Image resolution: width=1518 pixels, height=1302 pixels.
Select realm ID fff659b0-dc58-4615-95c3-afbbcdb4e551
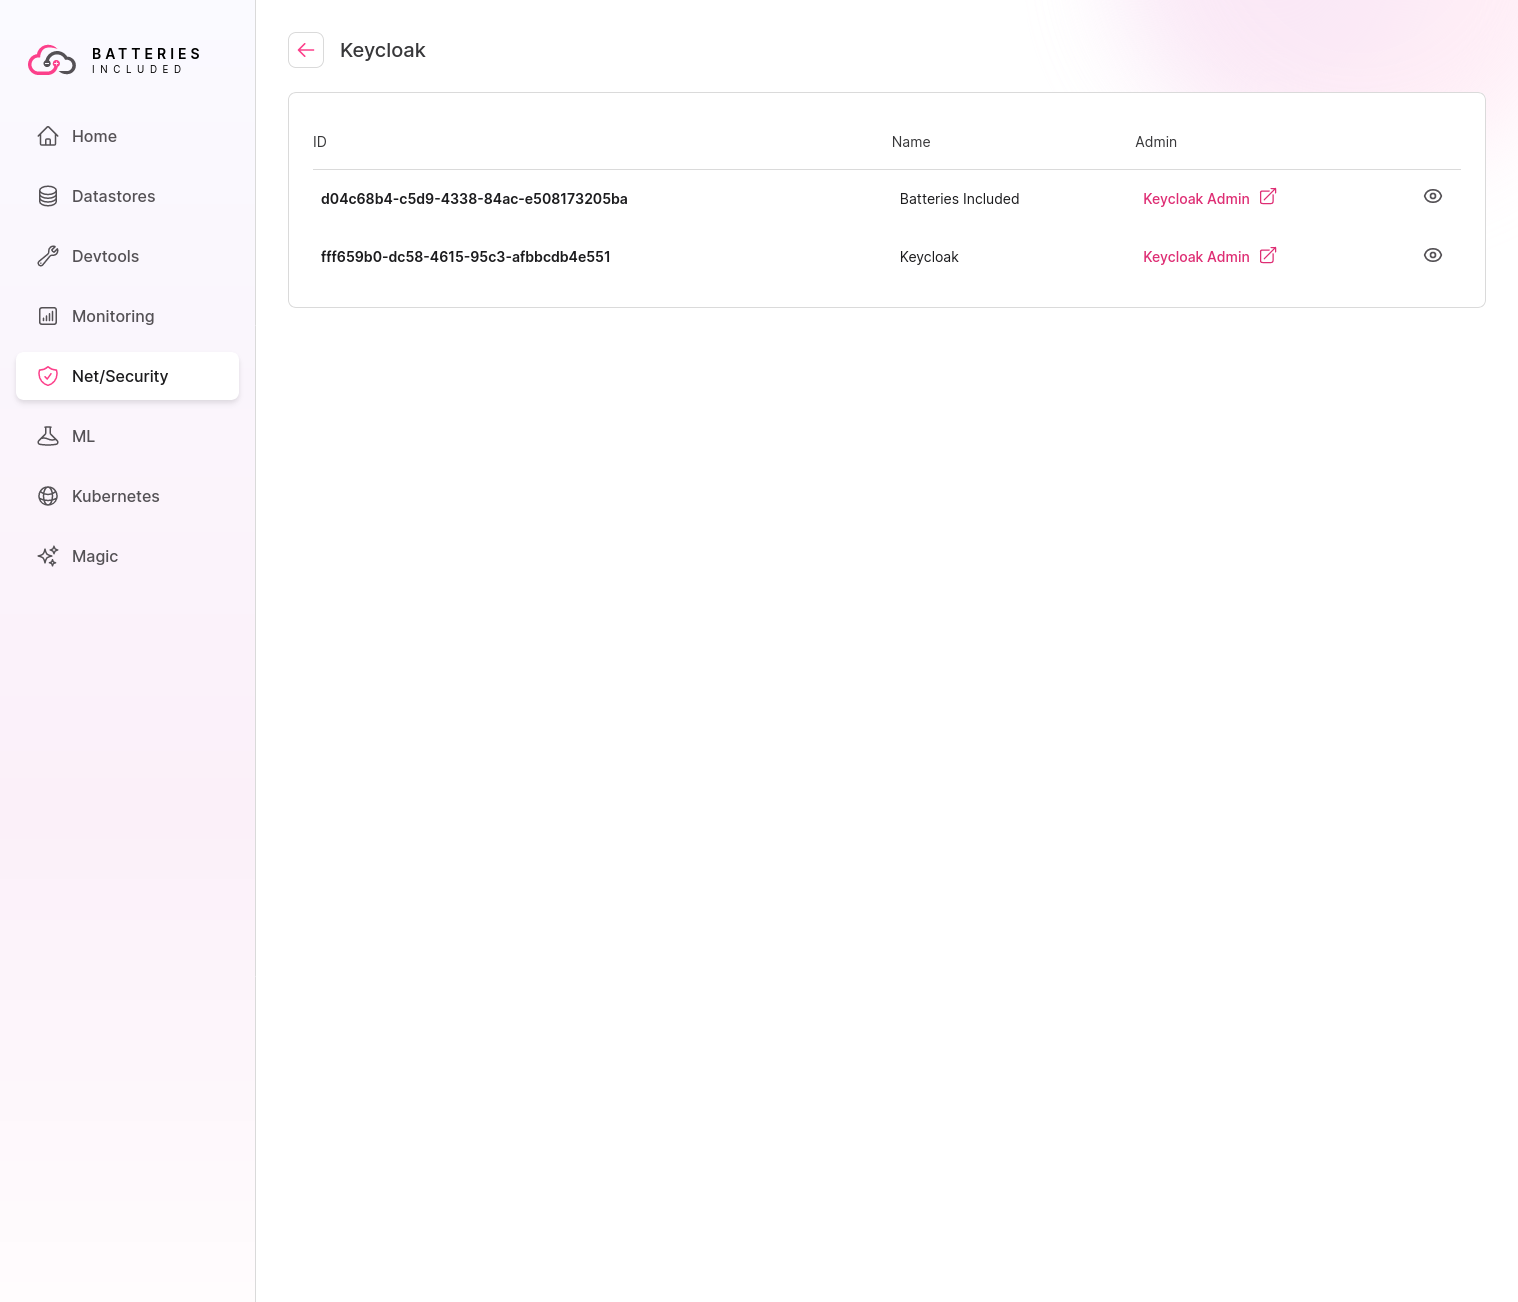point(466,257)
